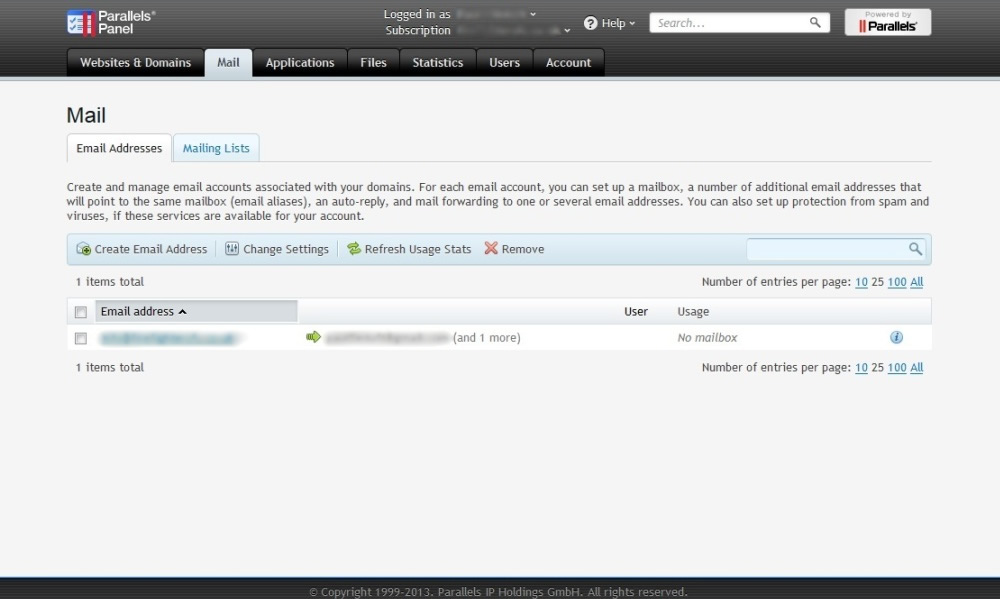1000x599 pixels.
Task: Go to the Account tab
Action: coord(568,63)
